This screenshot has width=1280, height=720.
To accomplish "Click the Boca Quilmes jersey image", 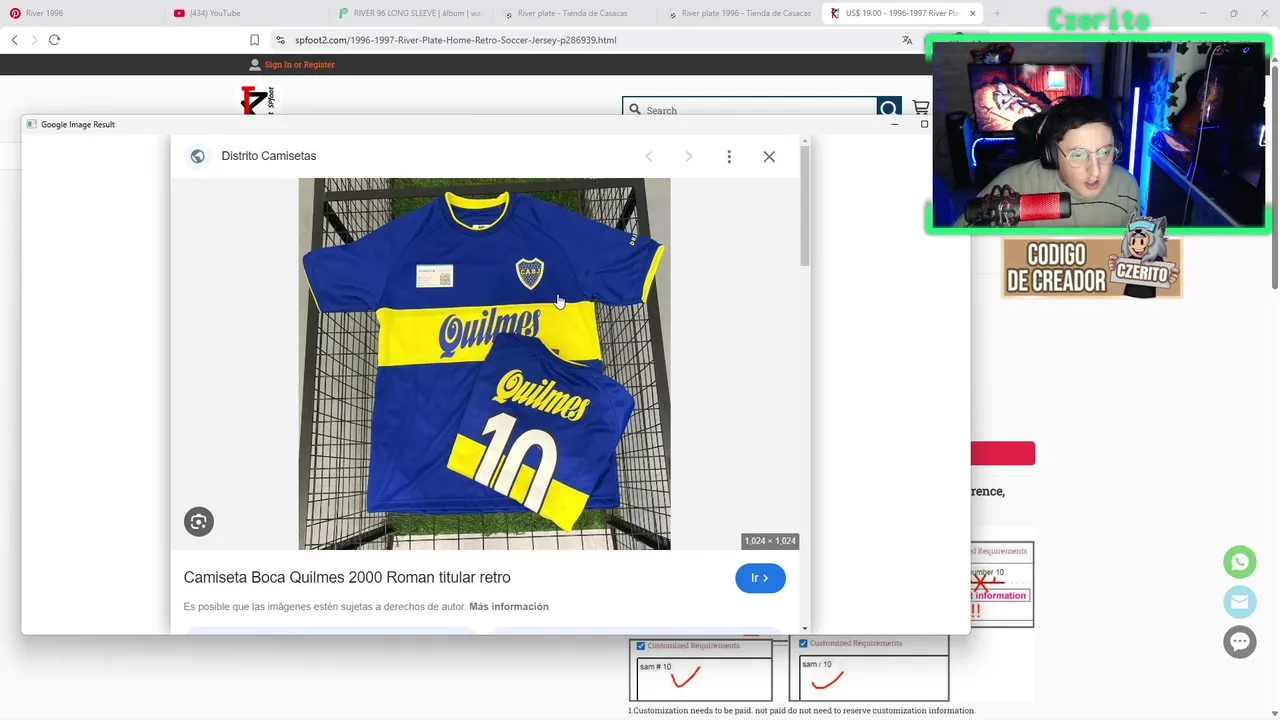I will click(484, 364).
